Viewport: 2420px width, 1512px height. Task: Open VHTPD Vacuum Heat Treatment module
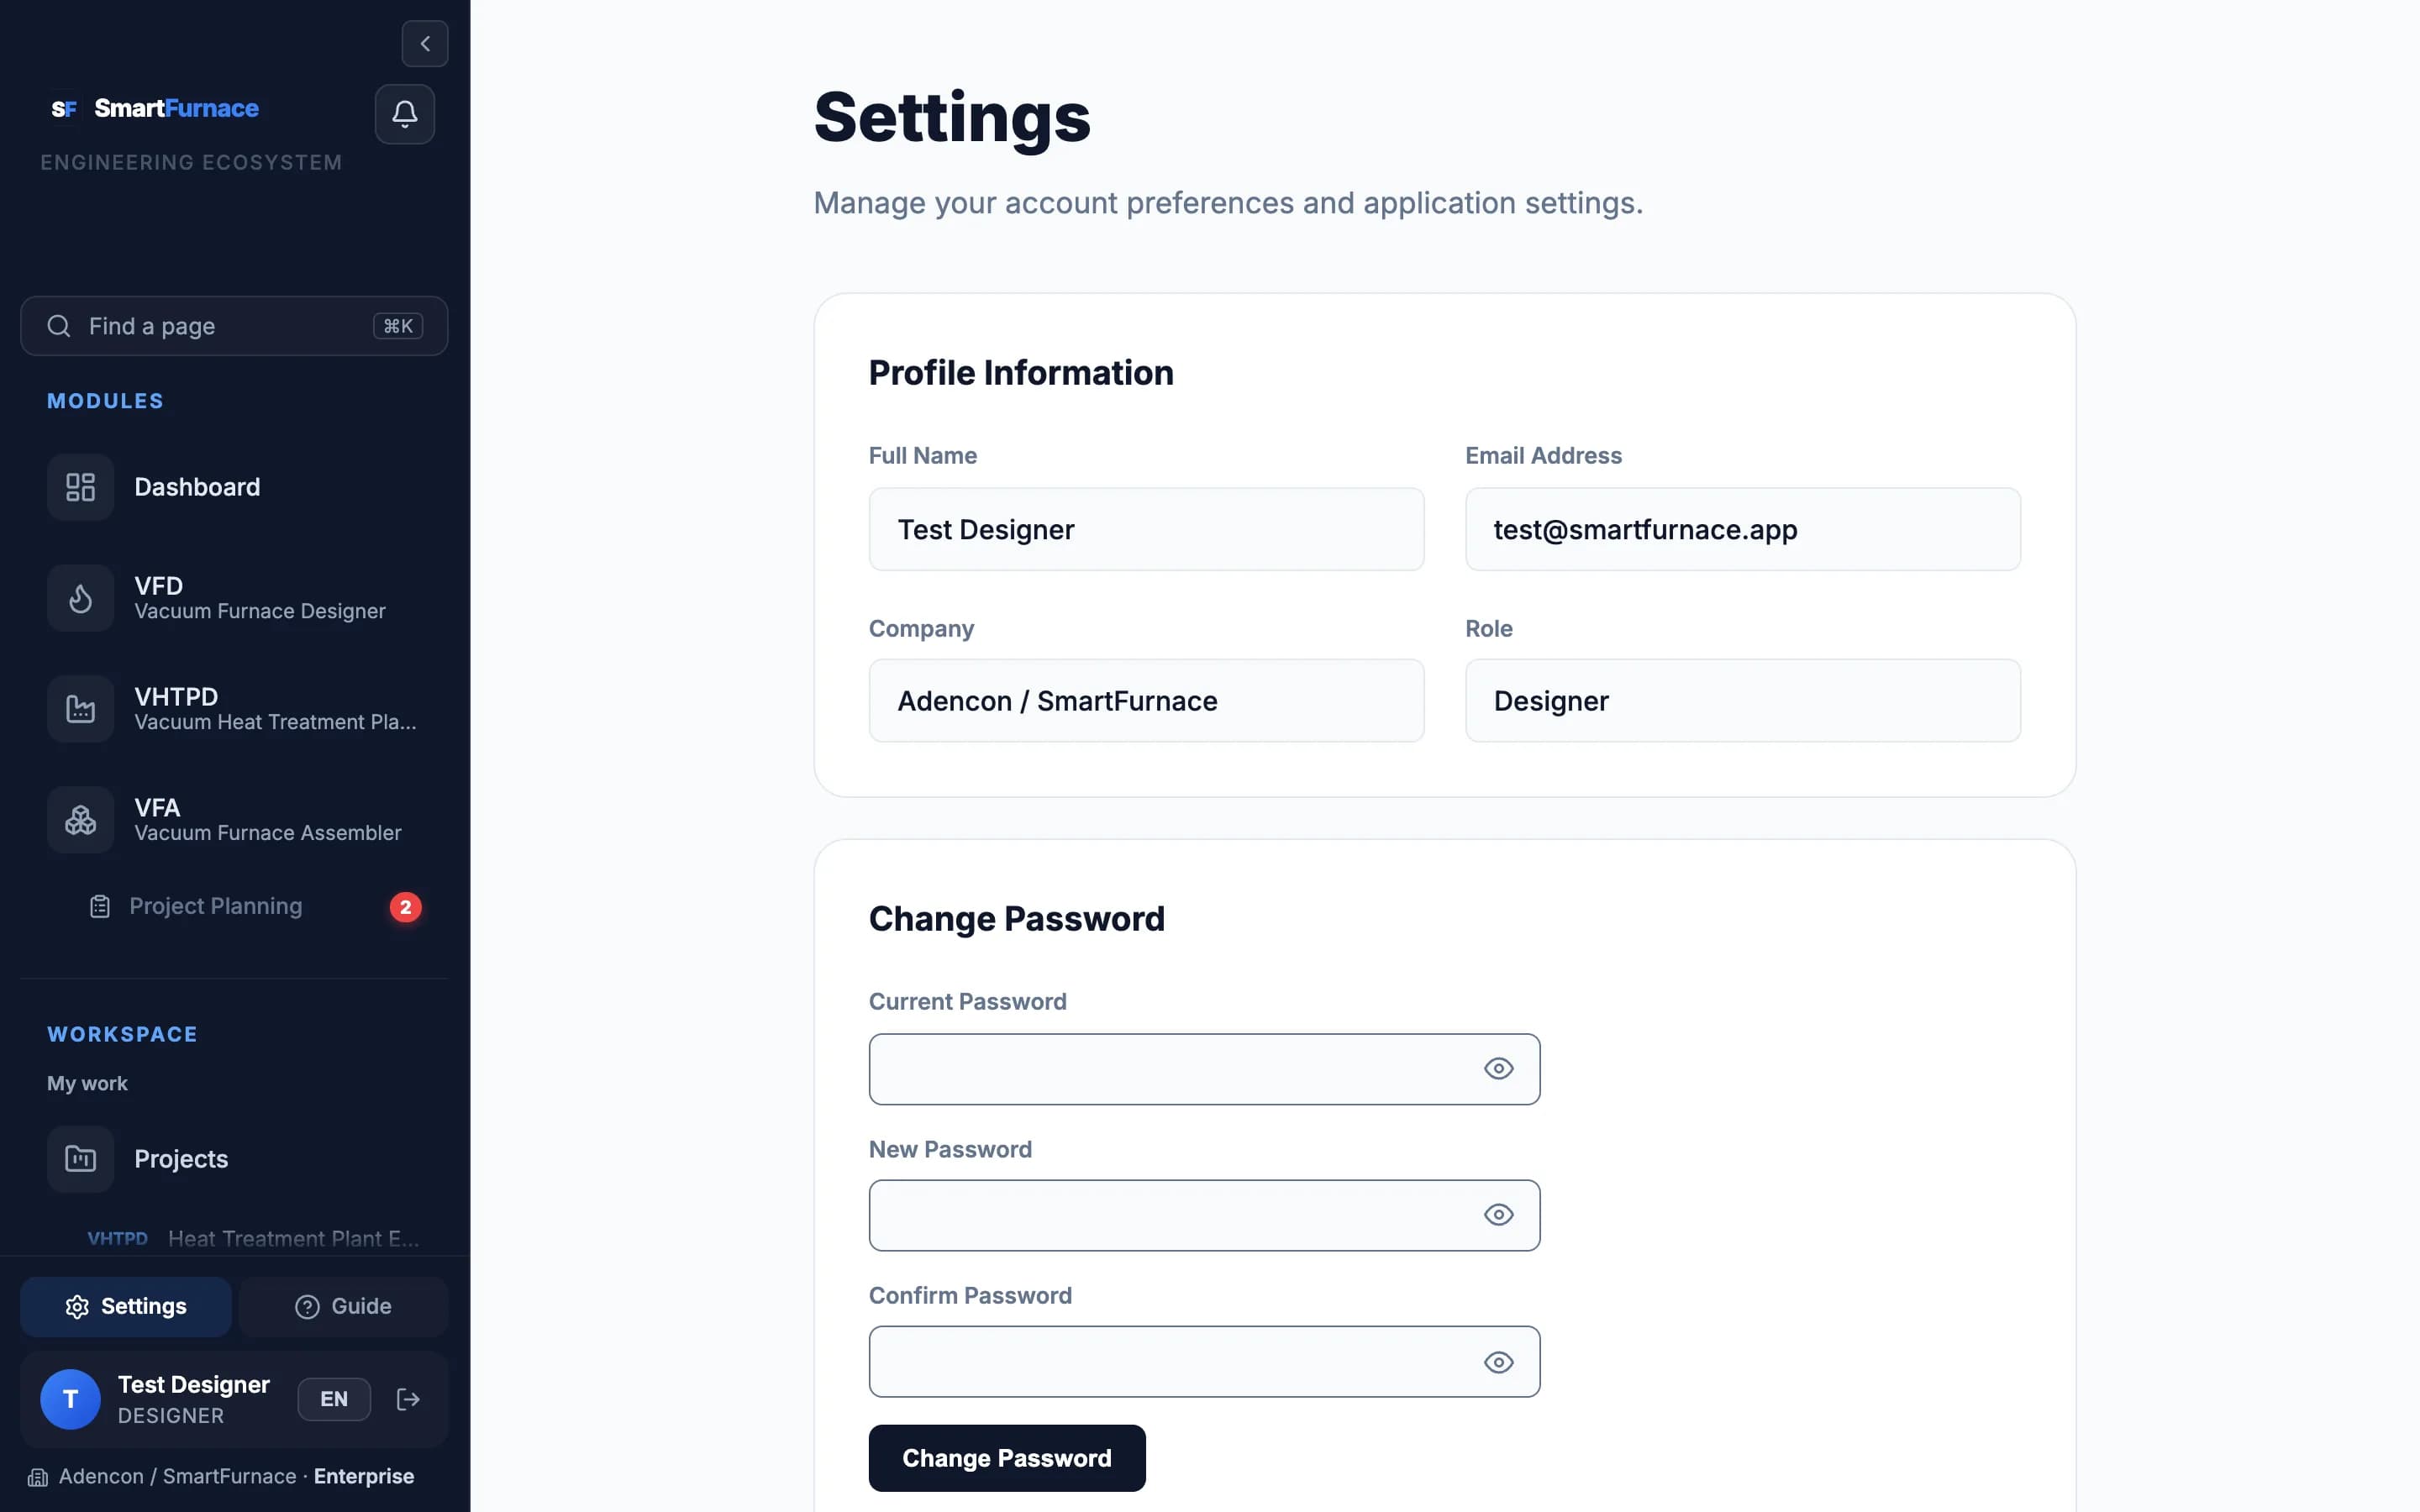(x=234, y=709)
